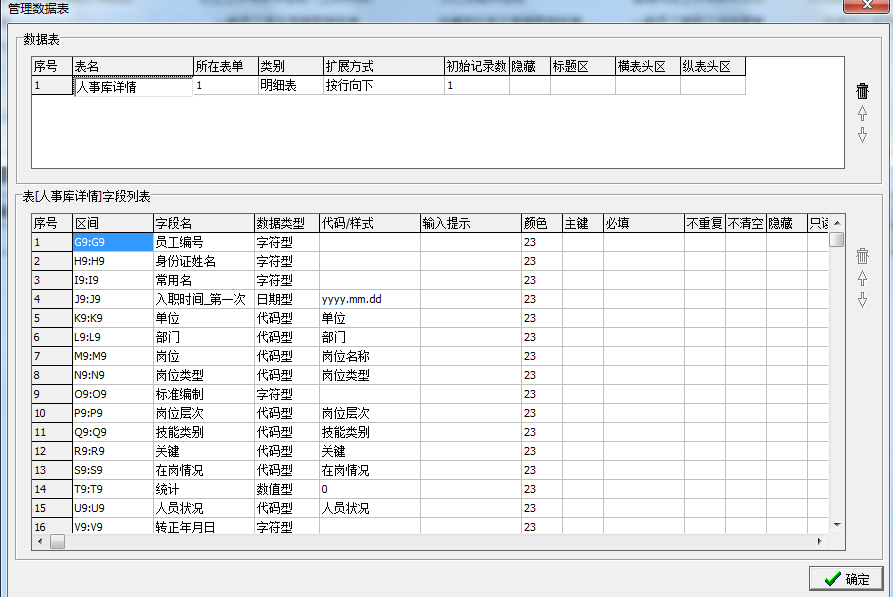Click field list vertical scrollbar up arrow
Screen dimensions: 893x597
tap(837, 223)
